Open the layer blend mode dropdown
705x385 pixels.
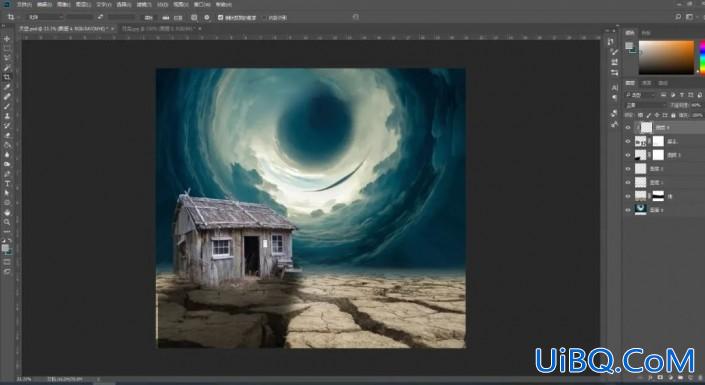coord(646,105)
